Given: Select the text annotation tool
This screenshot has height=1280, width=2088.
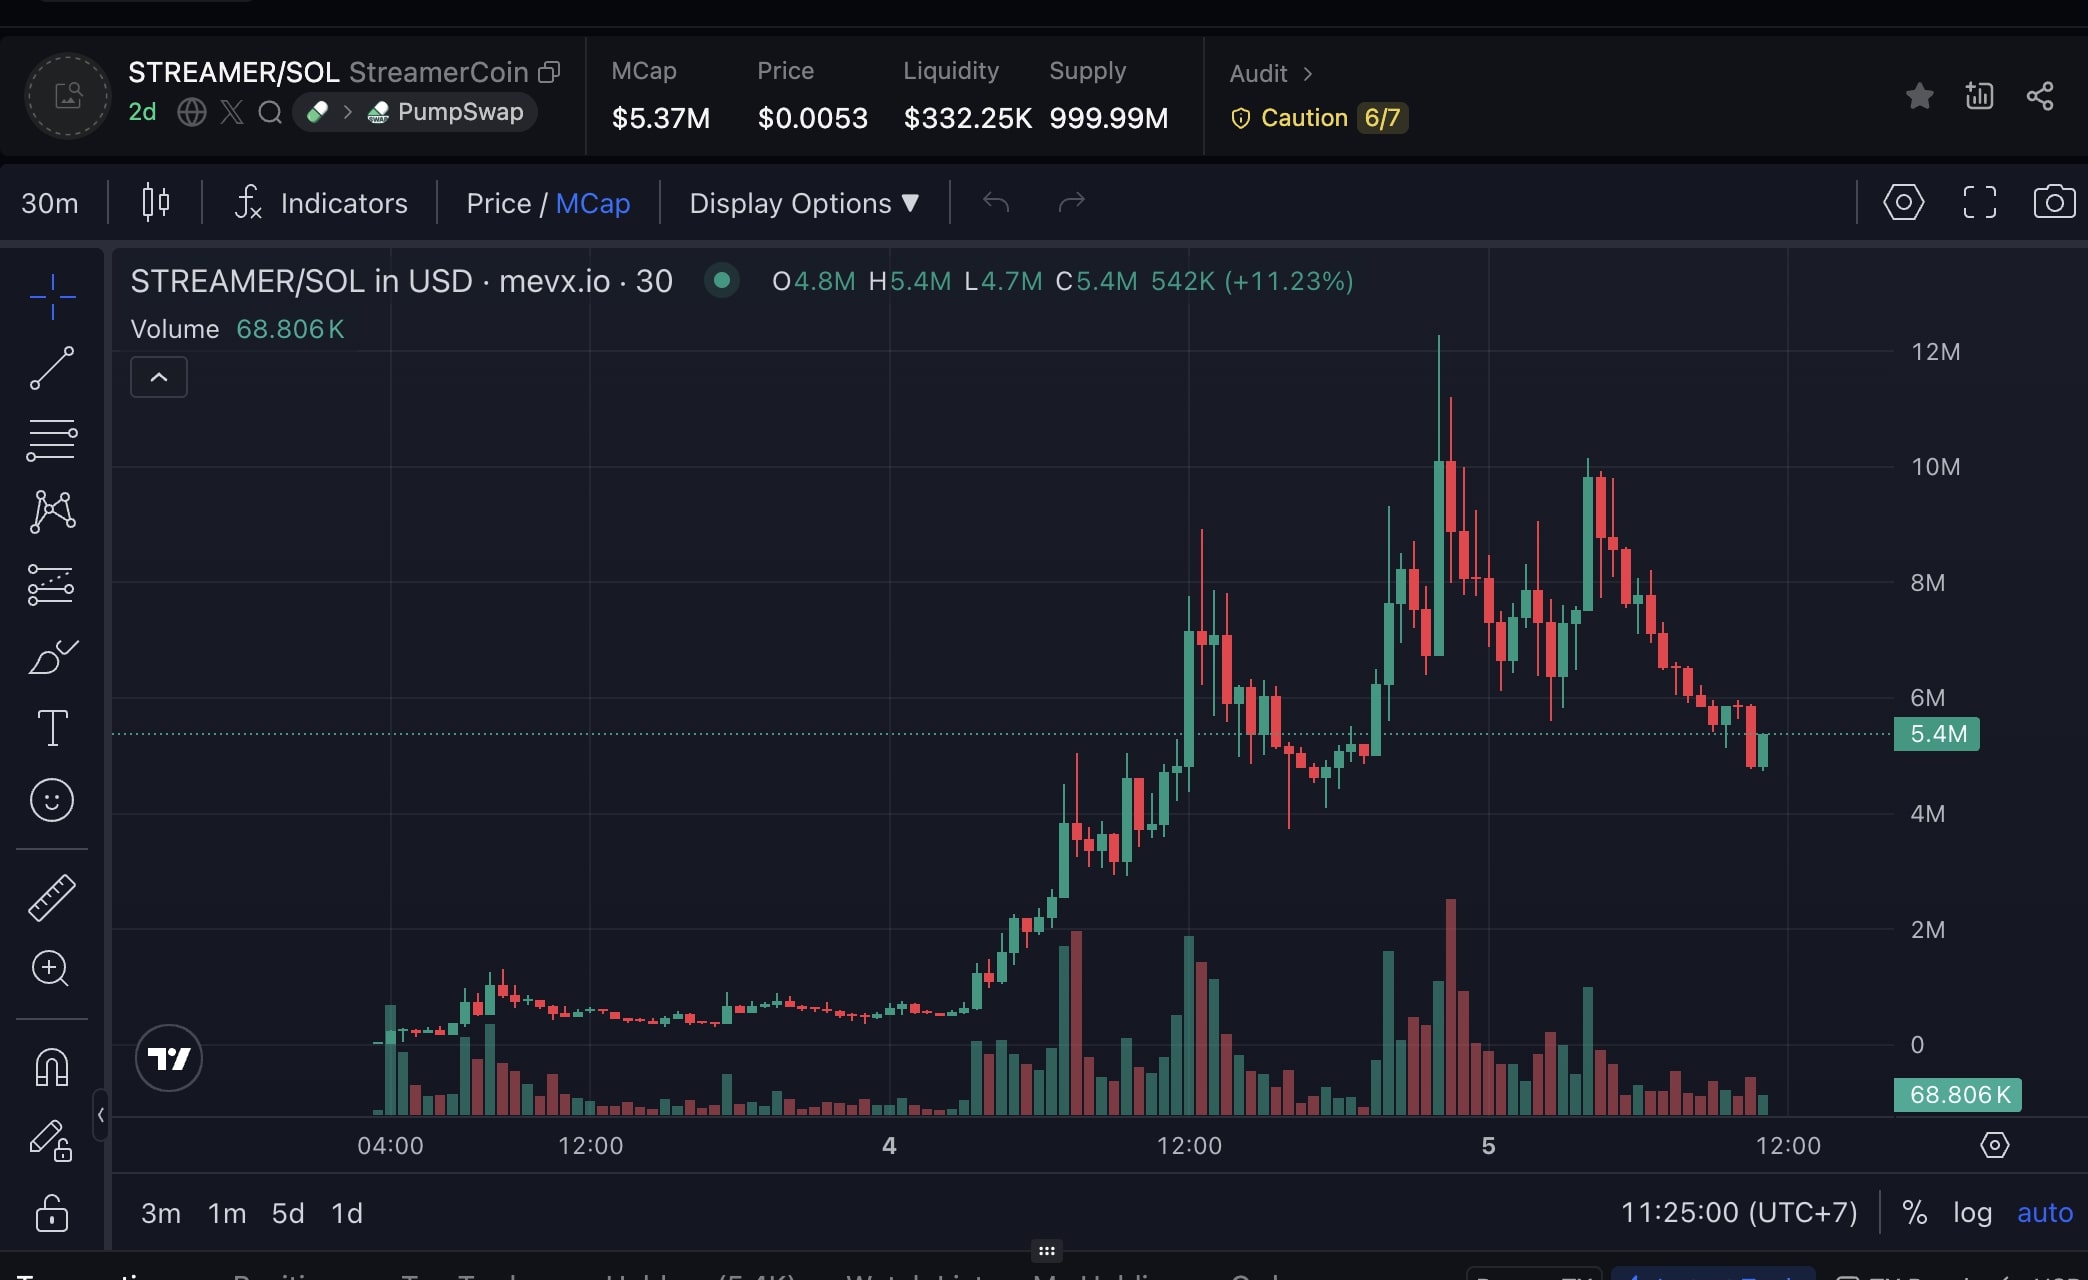Looking at the screenshot, I should click(x=52, y=728).
